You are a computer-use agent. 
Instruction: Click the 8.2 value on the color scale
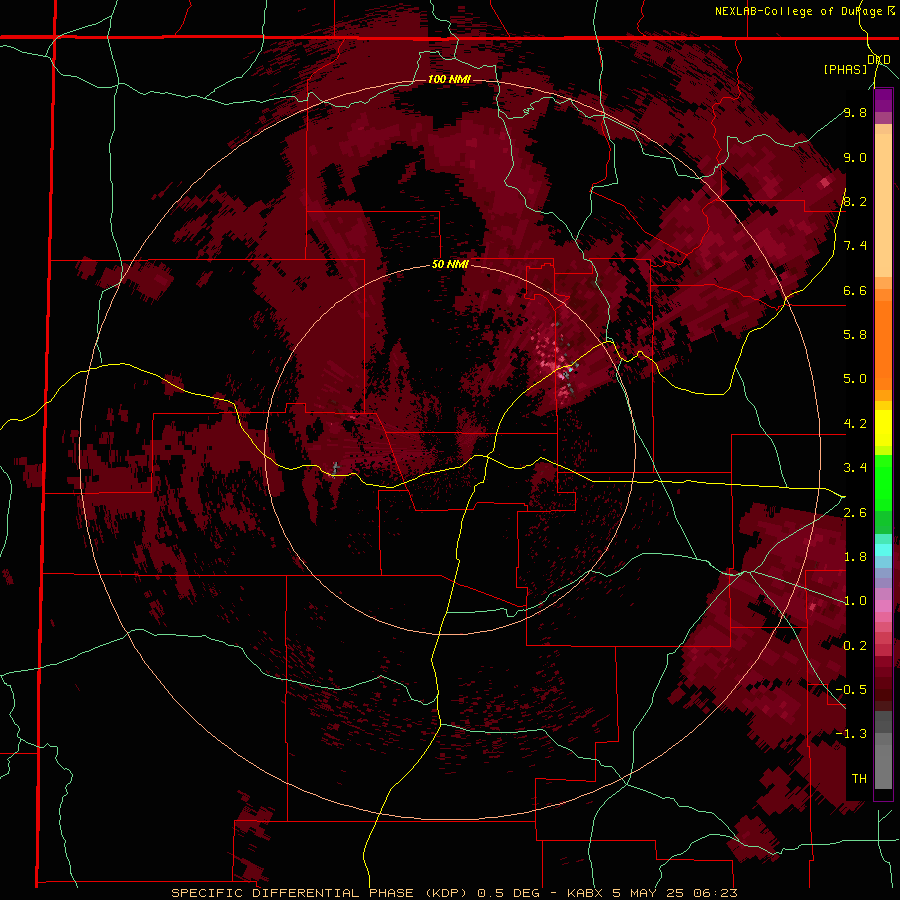[855, 201]
